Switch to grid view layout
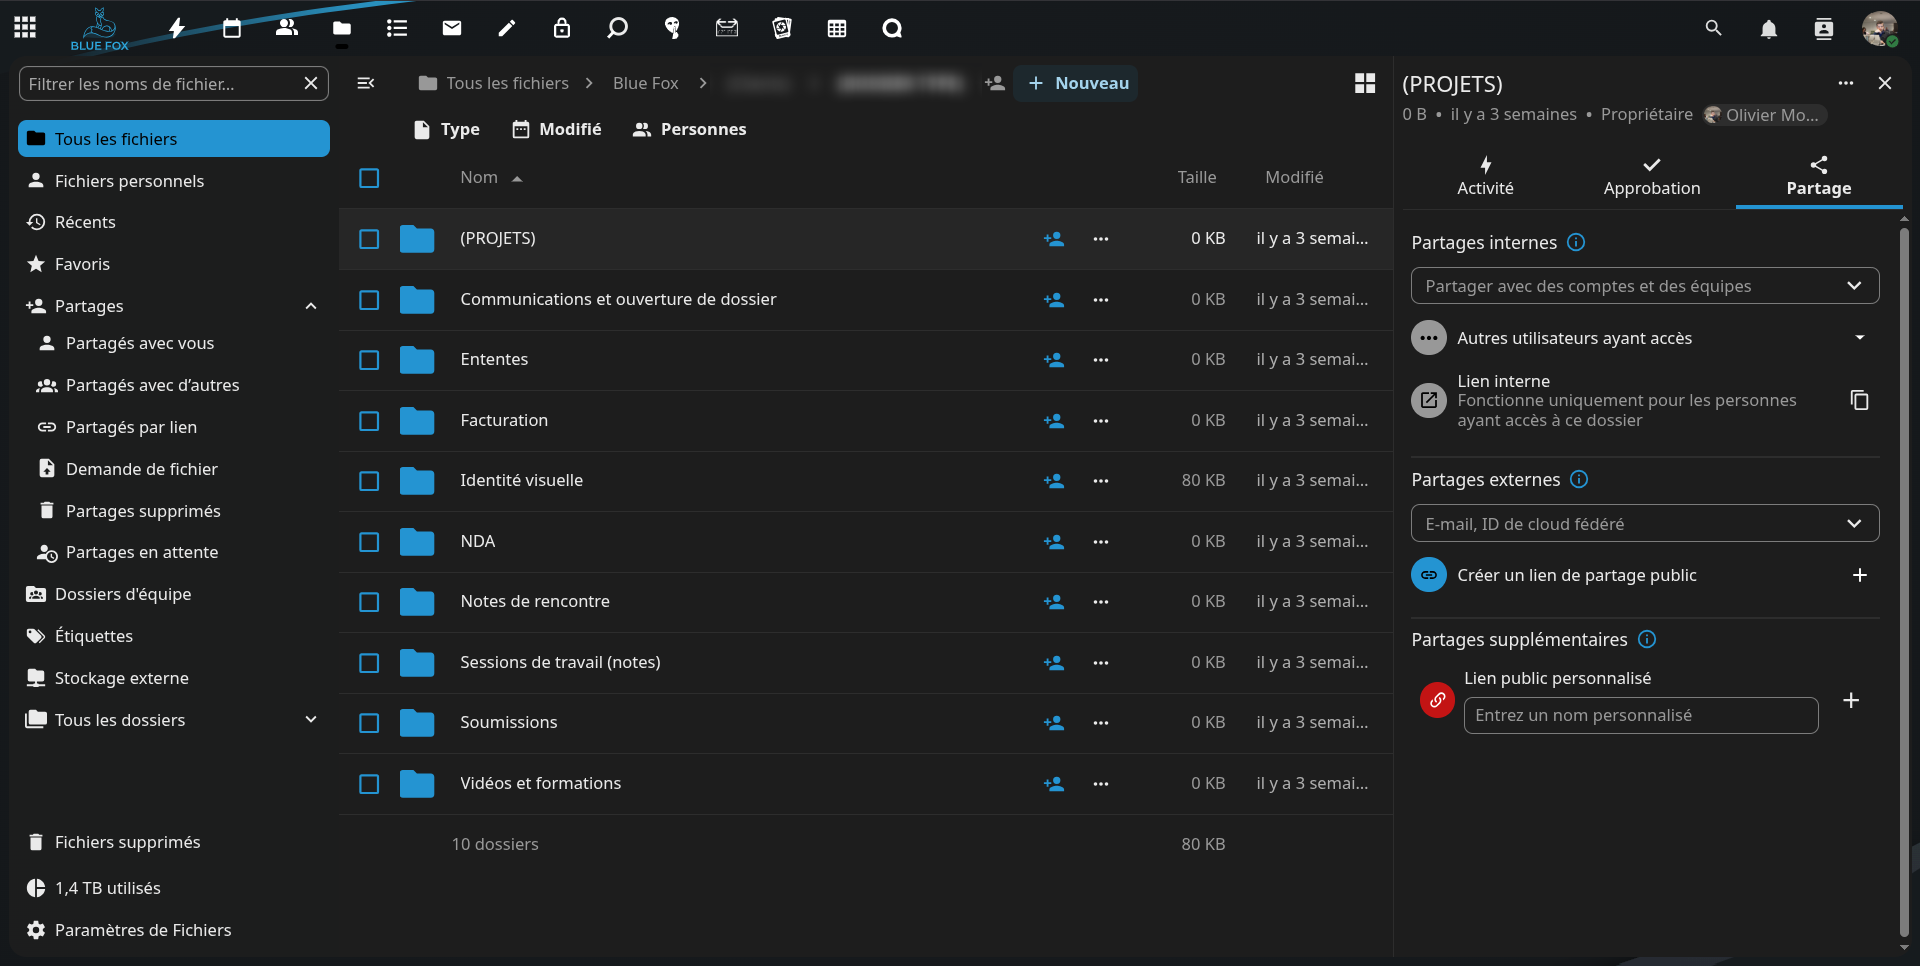The height and width of the screenshot is (966, 1920). [1364, 83]
